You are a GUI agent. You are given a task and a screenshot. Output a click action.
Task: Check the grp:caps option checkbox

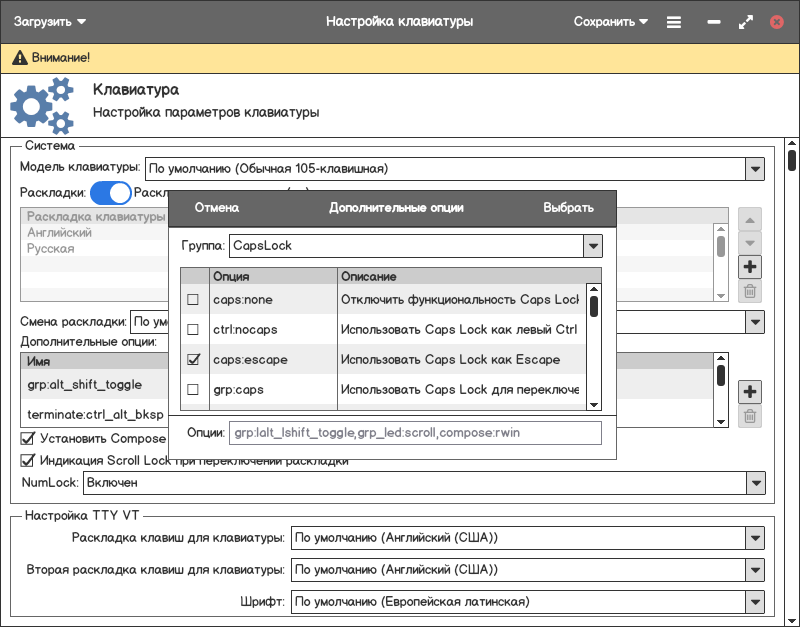coord(193,390)
